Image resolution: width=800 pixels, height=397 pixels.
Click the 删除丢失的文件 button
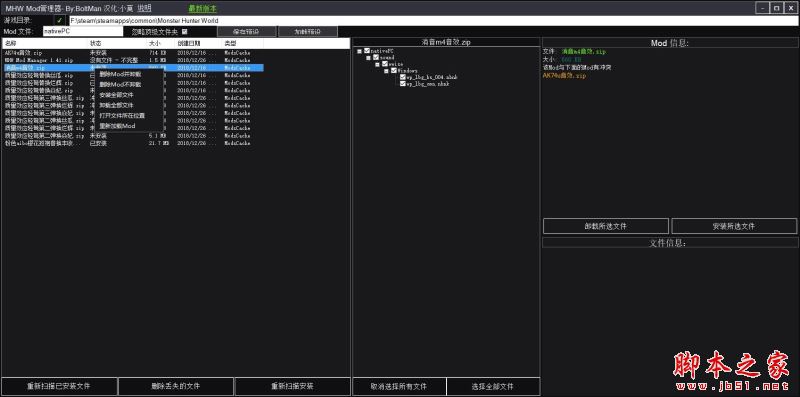[176, 386]
